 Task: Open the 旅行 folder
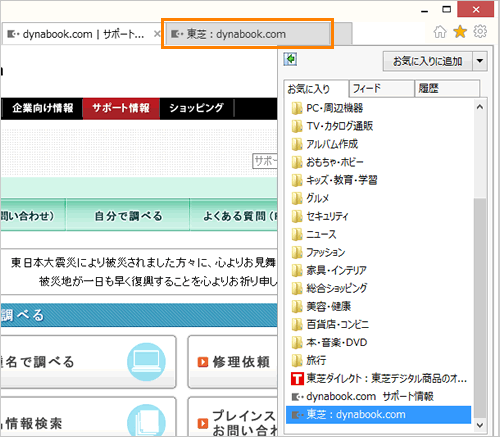(309, 360)
